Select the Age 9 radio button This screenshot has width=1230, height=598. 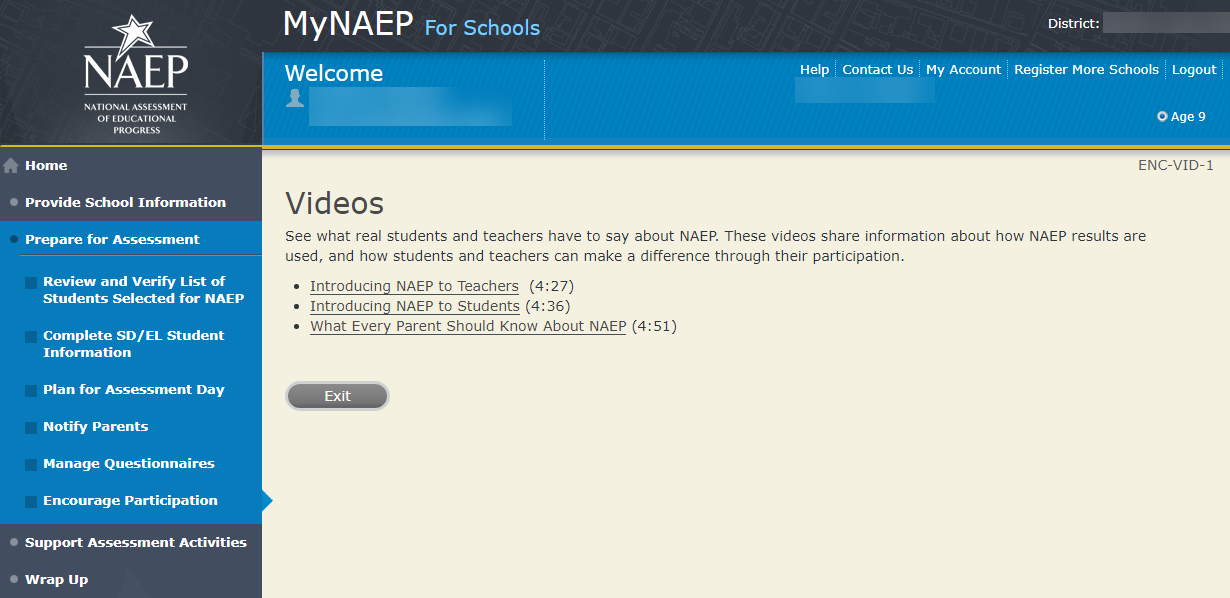click(x=1162, y=117)
